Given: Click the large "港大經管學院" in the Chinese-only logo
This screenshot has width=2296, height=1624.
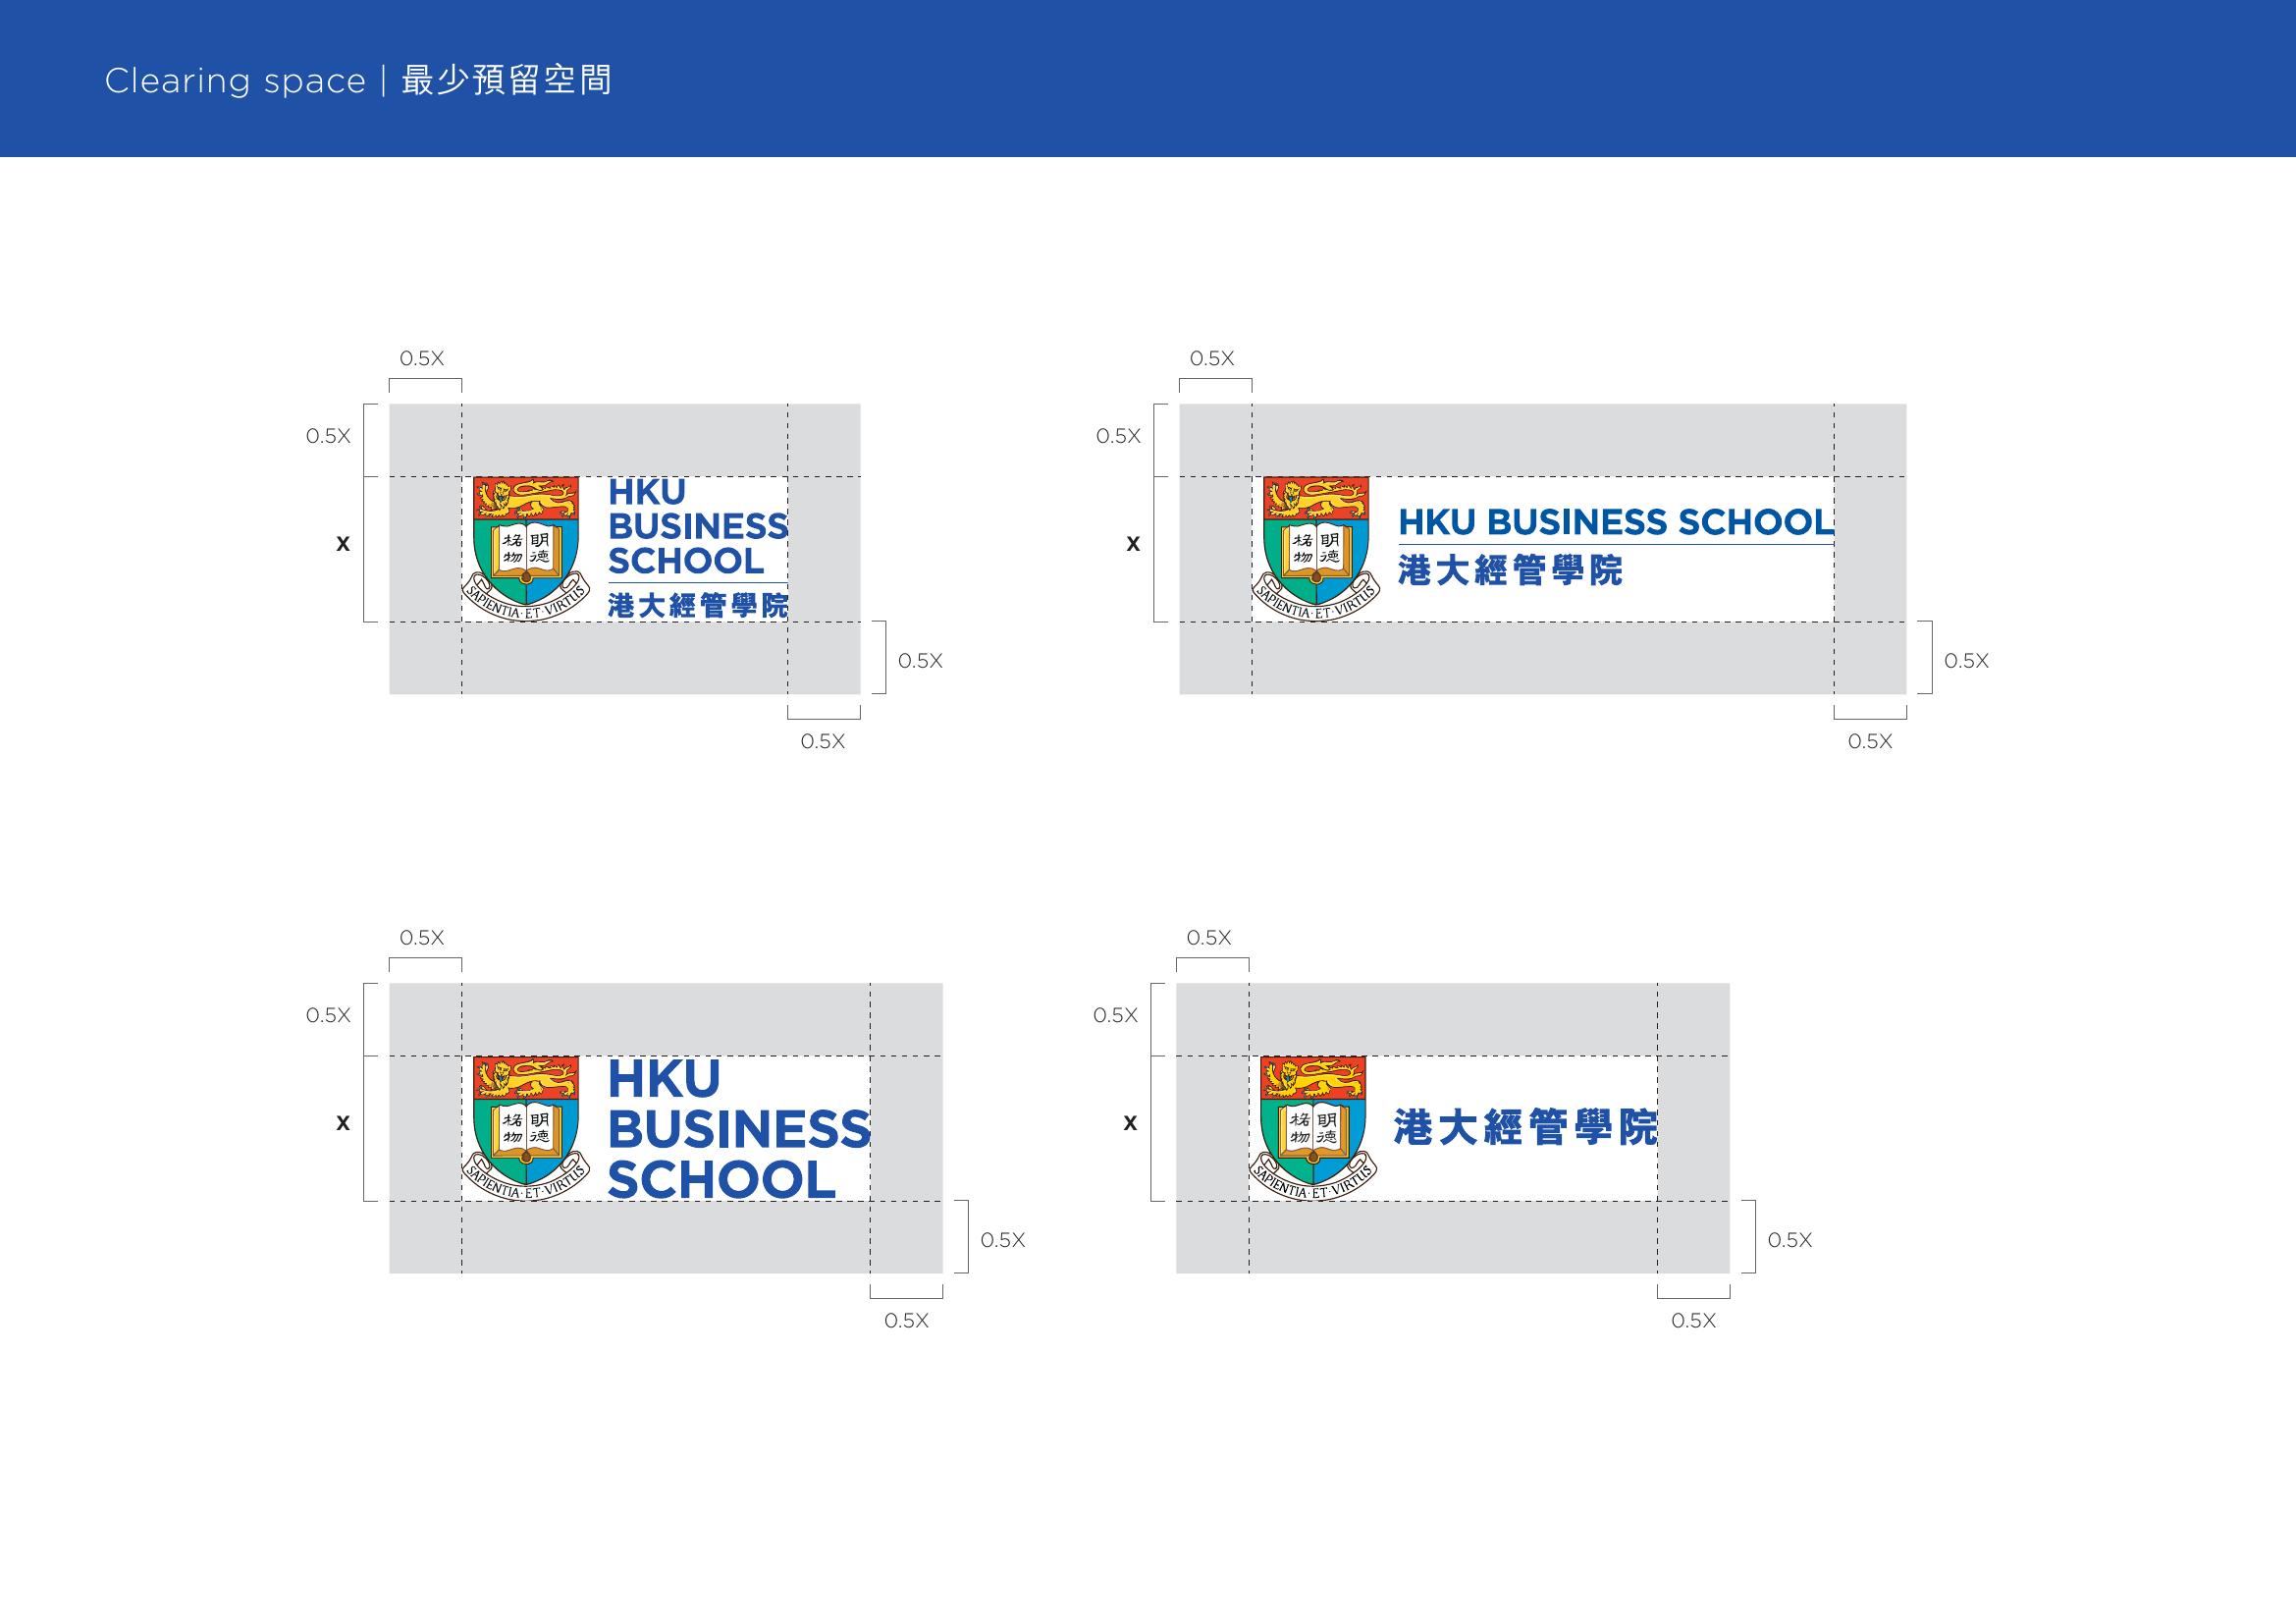Looking at the screenshot, I should coord(1525,1128).
